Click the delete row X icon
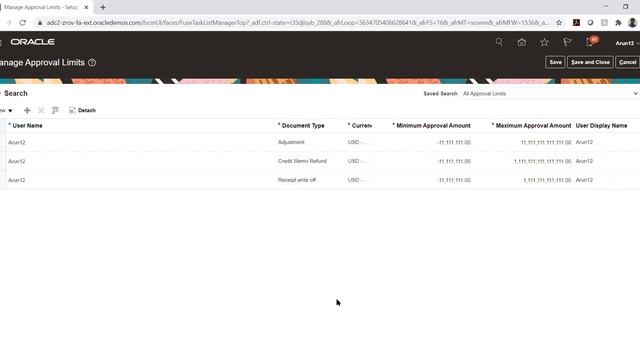 (41, 110)
